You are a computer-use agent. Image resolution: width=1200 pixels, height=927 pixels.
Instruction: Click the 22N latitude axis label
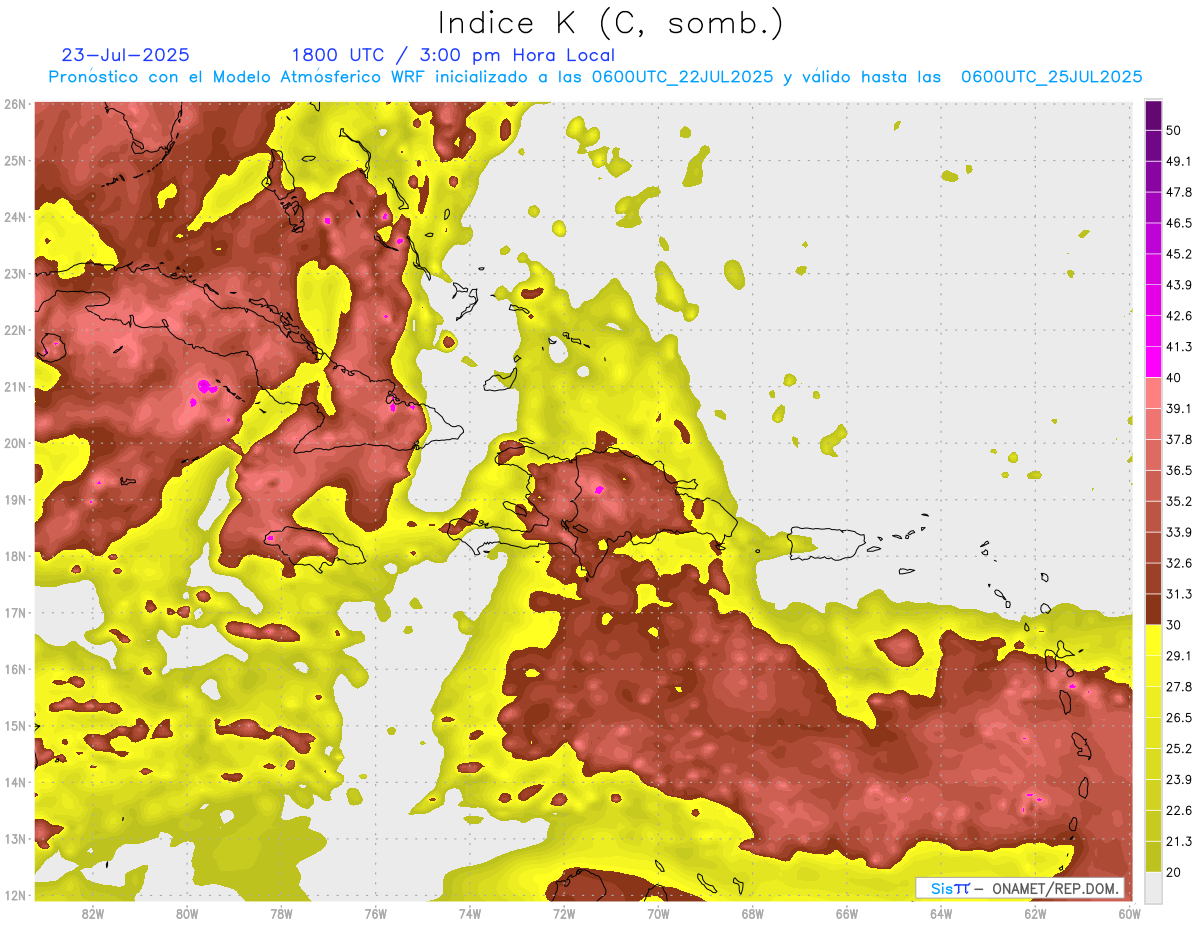pyautogui.click(x=15, y=330)
